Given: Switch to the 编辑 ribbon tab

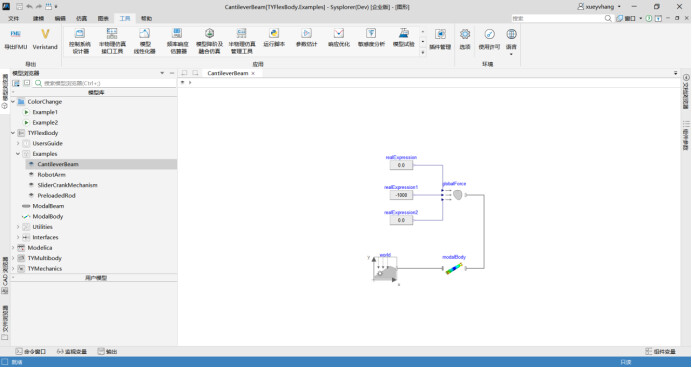Looking at the screenshot, I should click(x=60, y=19).
